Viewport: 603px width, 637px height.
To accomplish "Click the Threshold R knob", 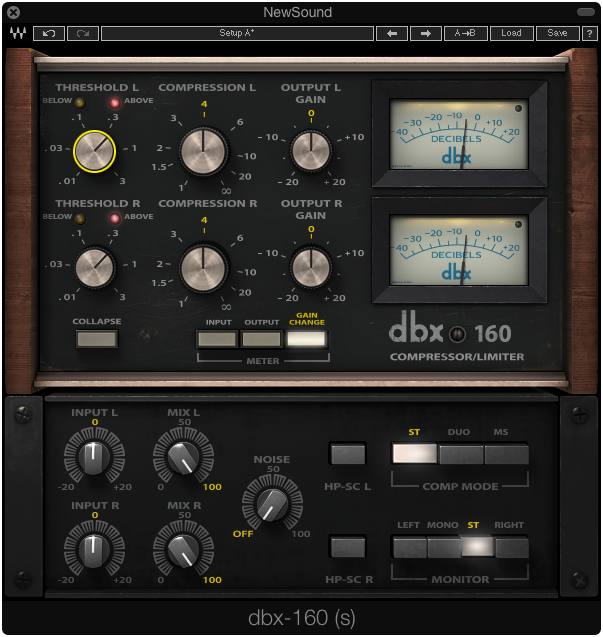I will pyautogui.click(x=94, y=268).
